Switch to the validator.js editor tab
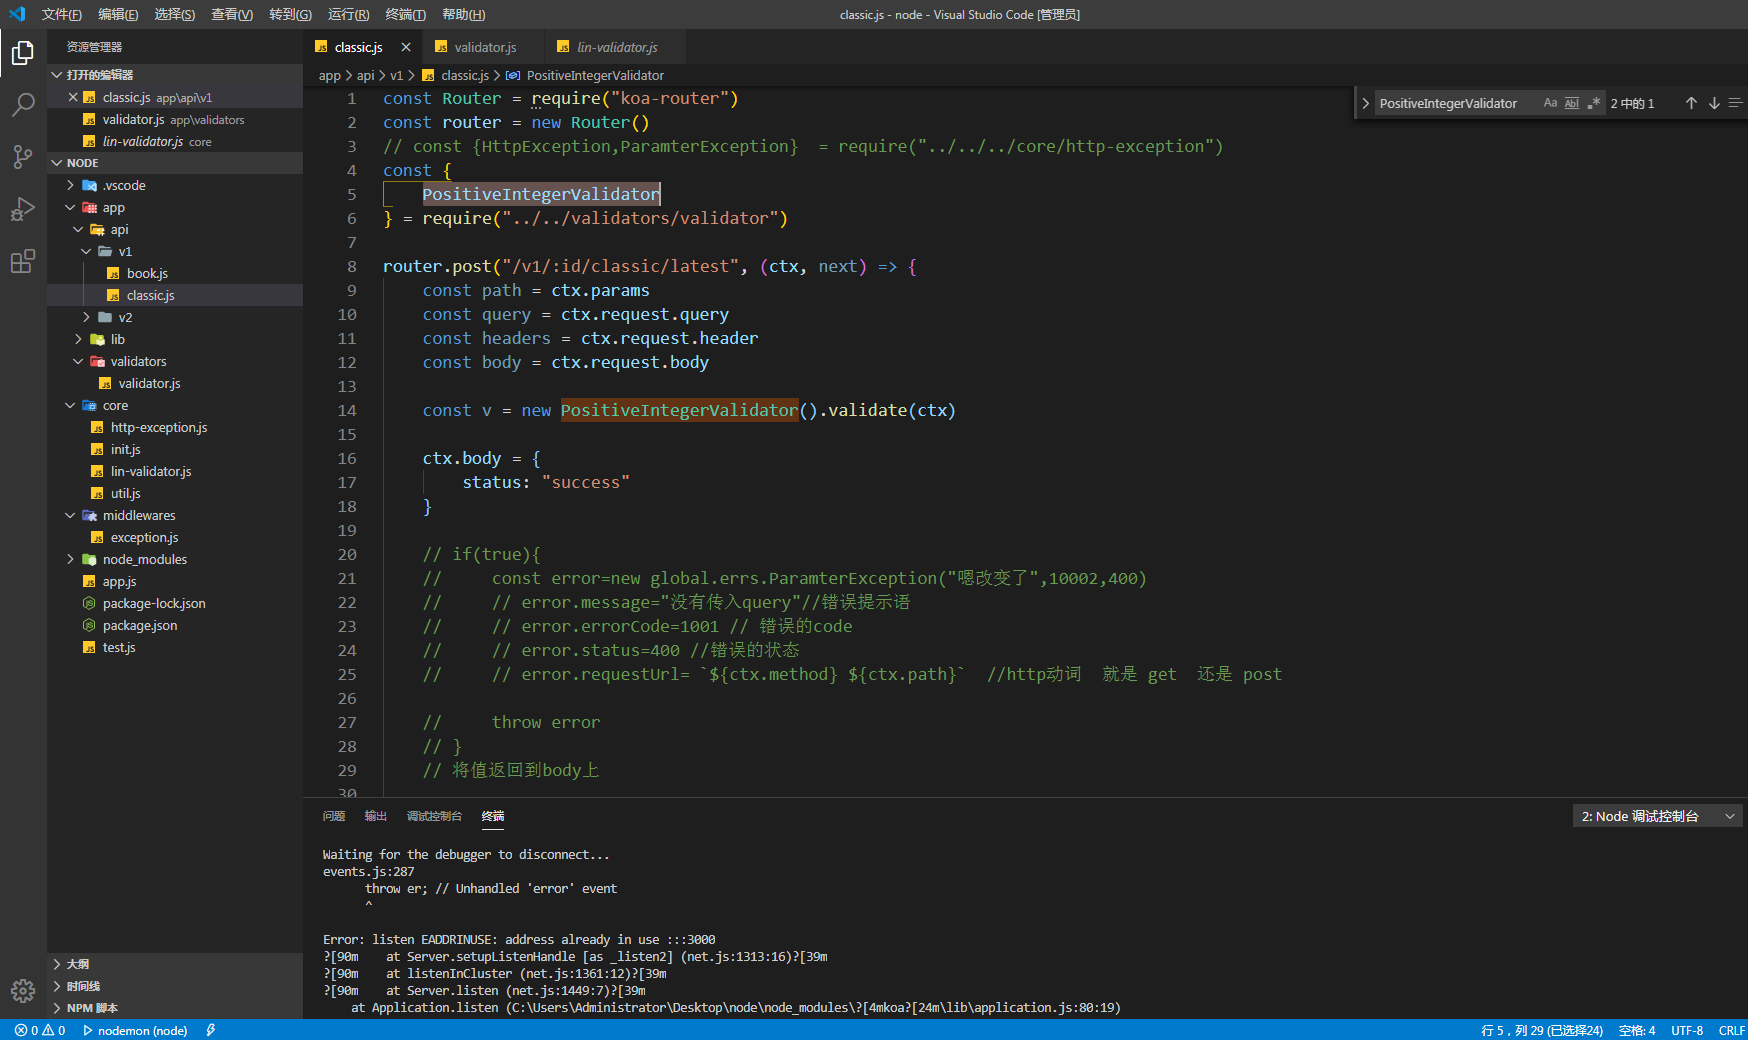The image size is (1748, 1040). pyautogui.click(x=484, y=47)
